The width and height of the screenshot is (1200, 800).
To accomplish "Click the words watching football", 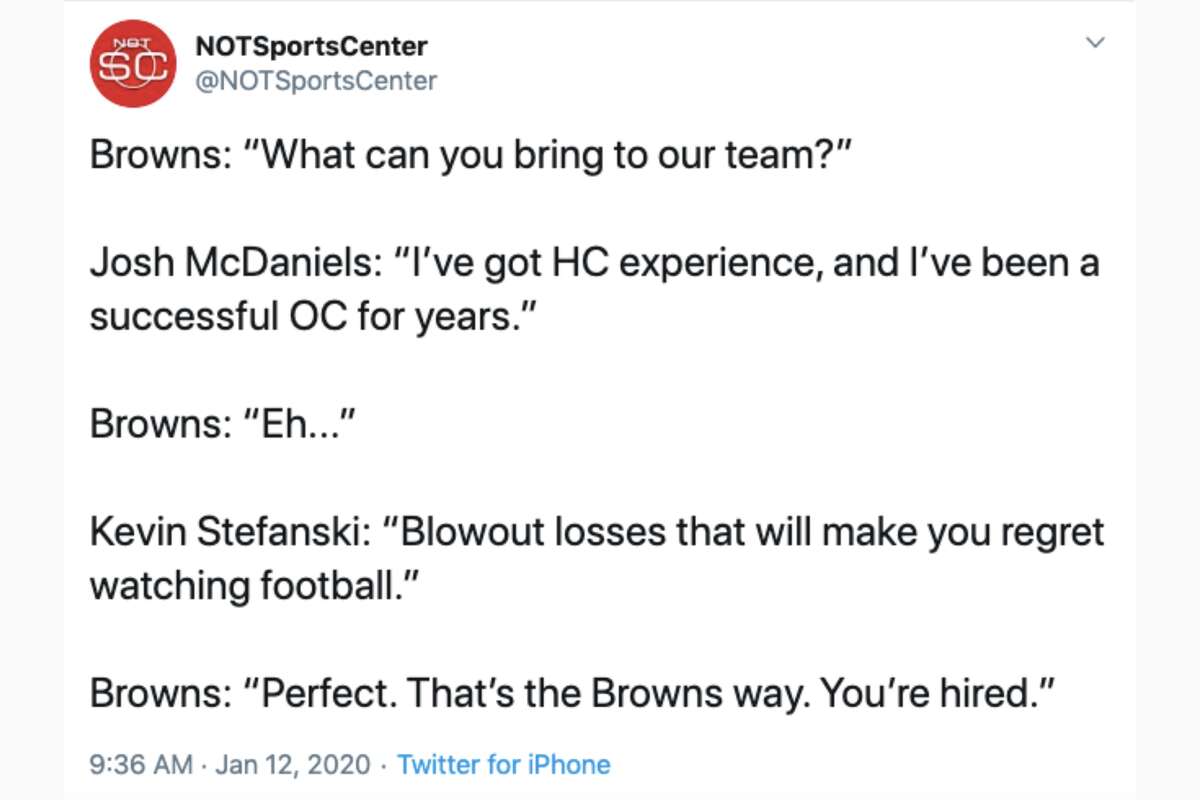I will 250,585.
